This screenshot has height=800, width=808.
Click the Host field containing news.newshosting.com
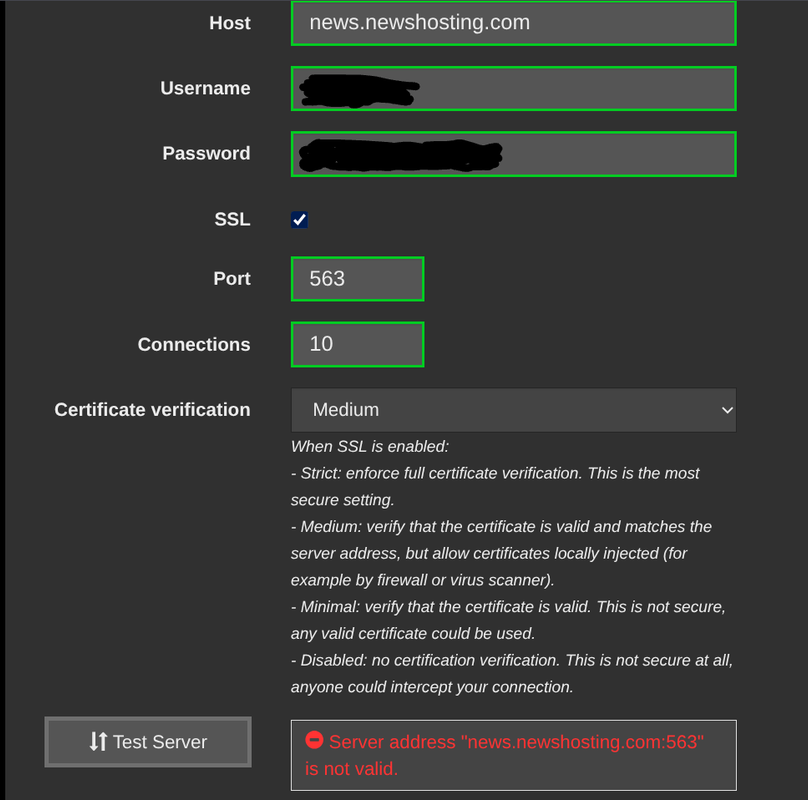coord(513,23)
